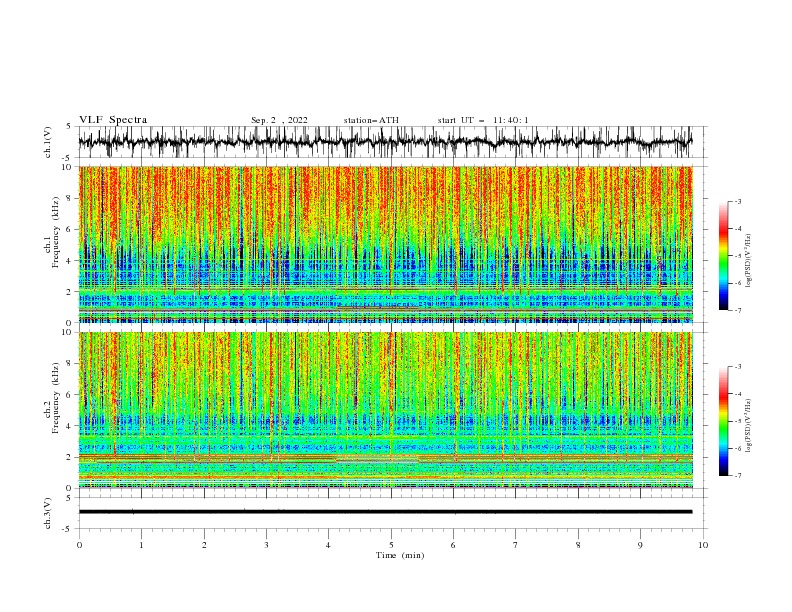Viewport: 792px width, 612px height.
Task: Click the "VLF Spectra" title text
Action: click(x=113, y=120)
